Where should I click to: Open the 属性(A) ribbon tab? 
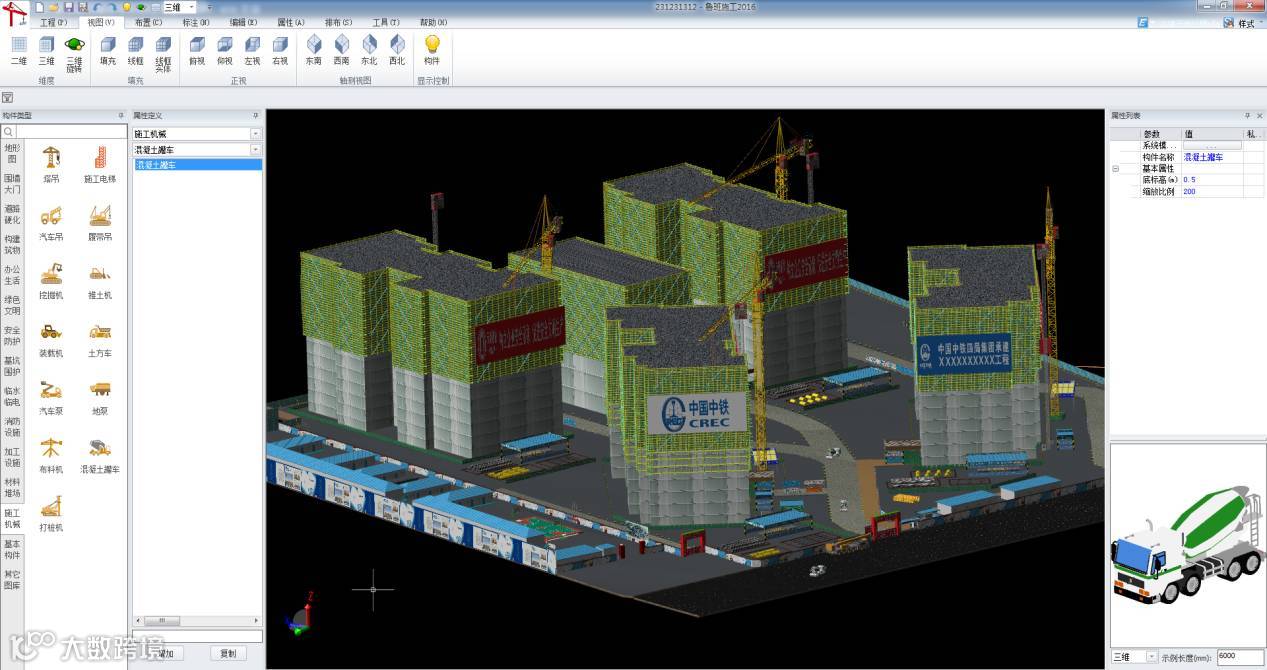(x=291, y=22)
